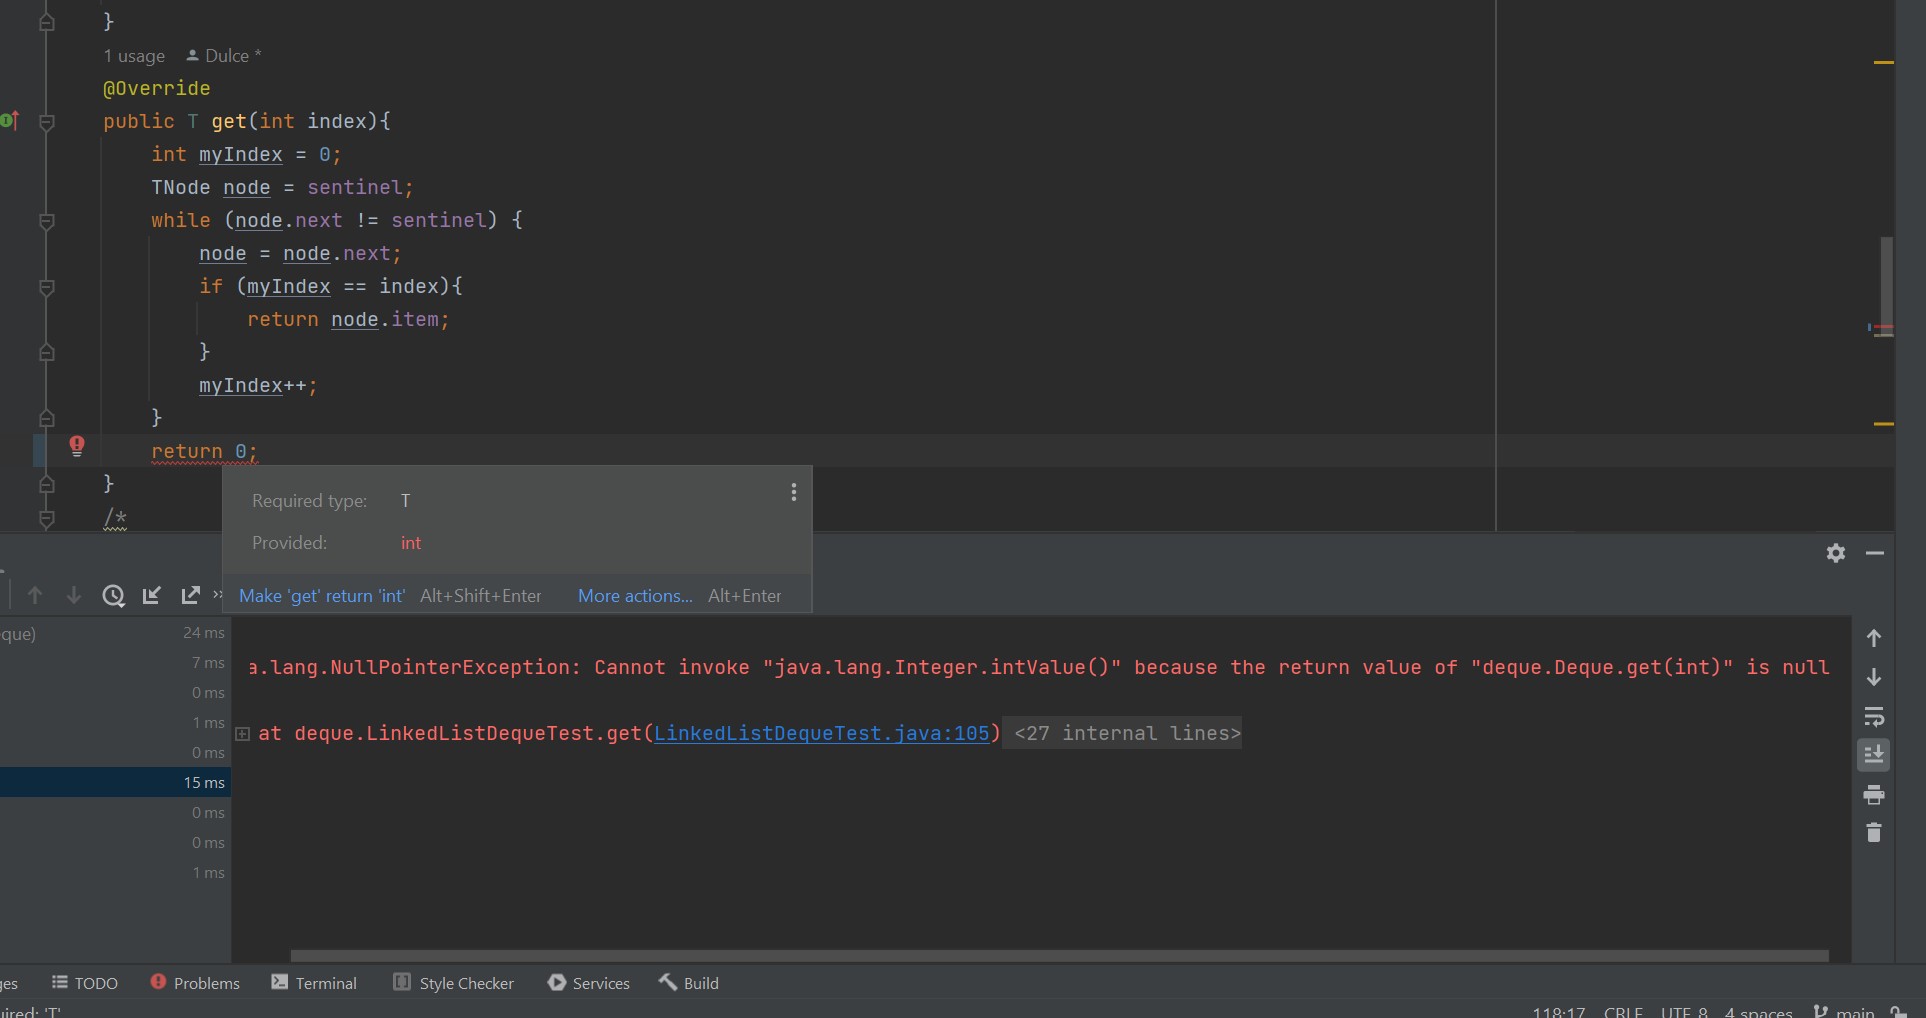
Task: Show more test toolbar actions chevrons
Action: coord(217,594)
